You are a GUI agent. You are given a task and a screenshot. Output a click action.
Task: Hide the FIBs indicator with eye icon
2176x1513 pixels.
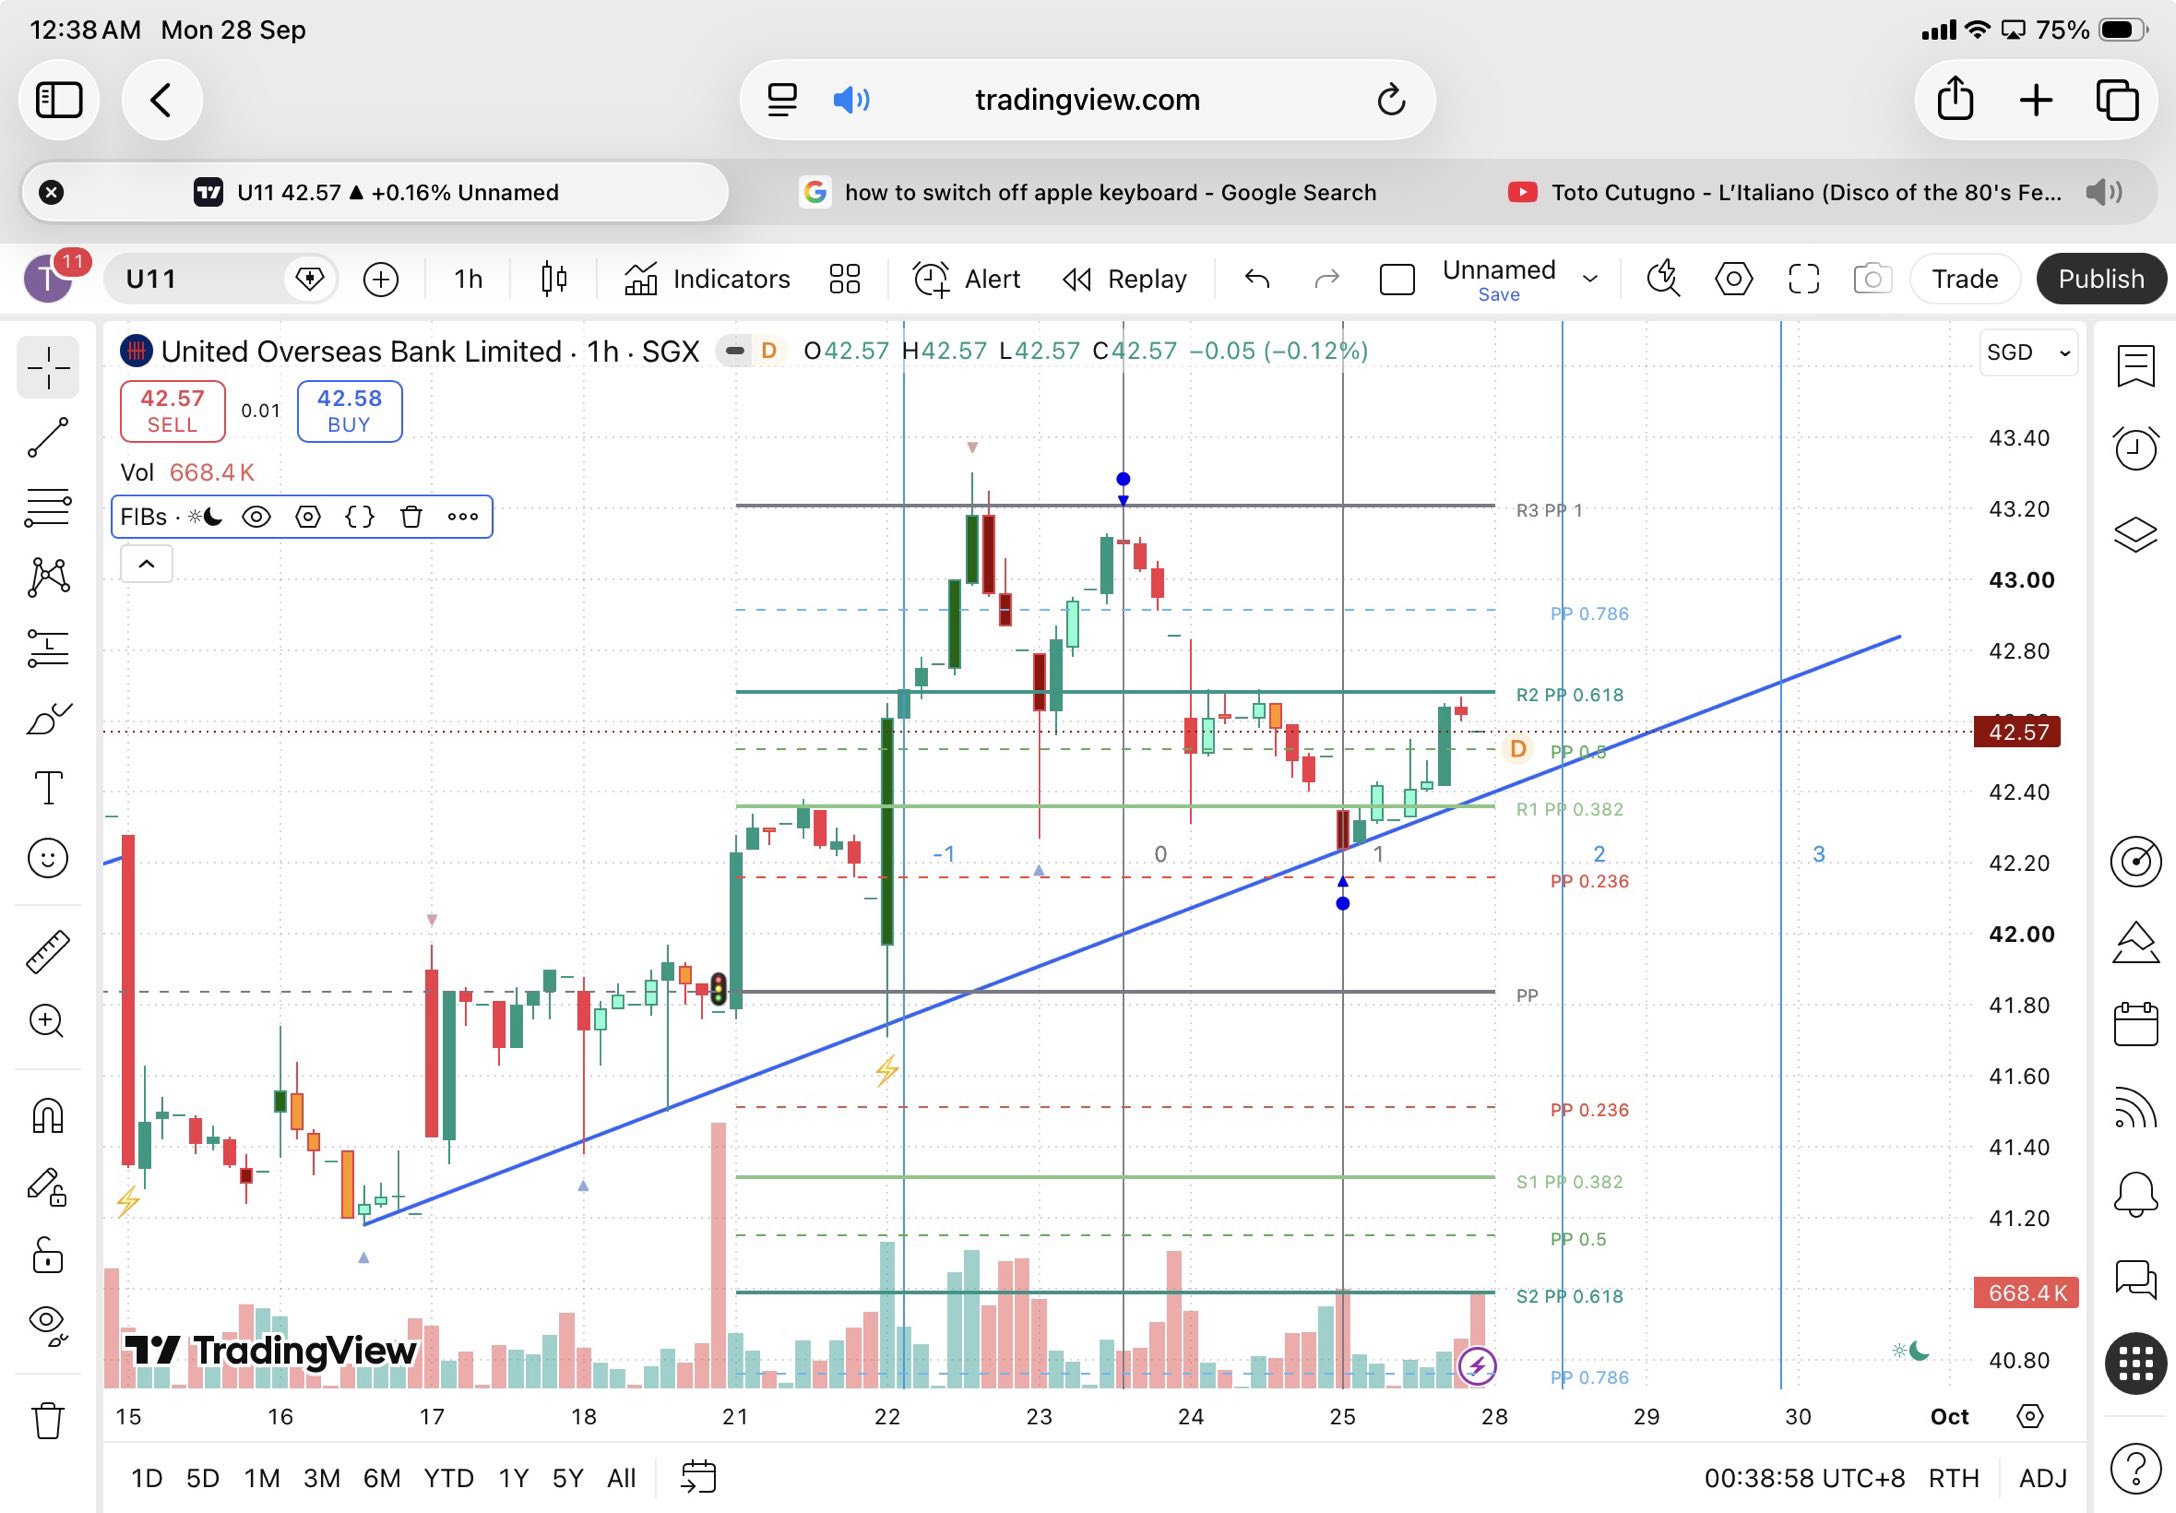point(257,517)
